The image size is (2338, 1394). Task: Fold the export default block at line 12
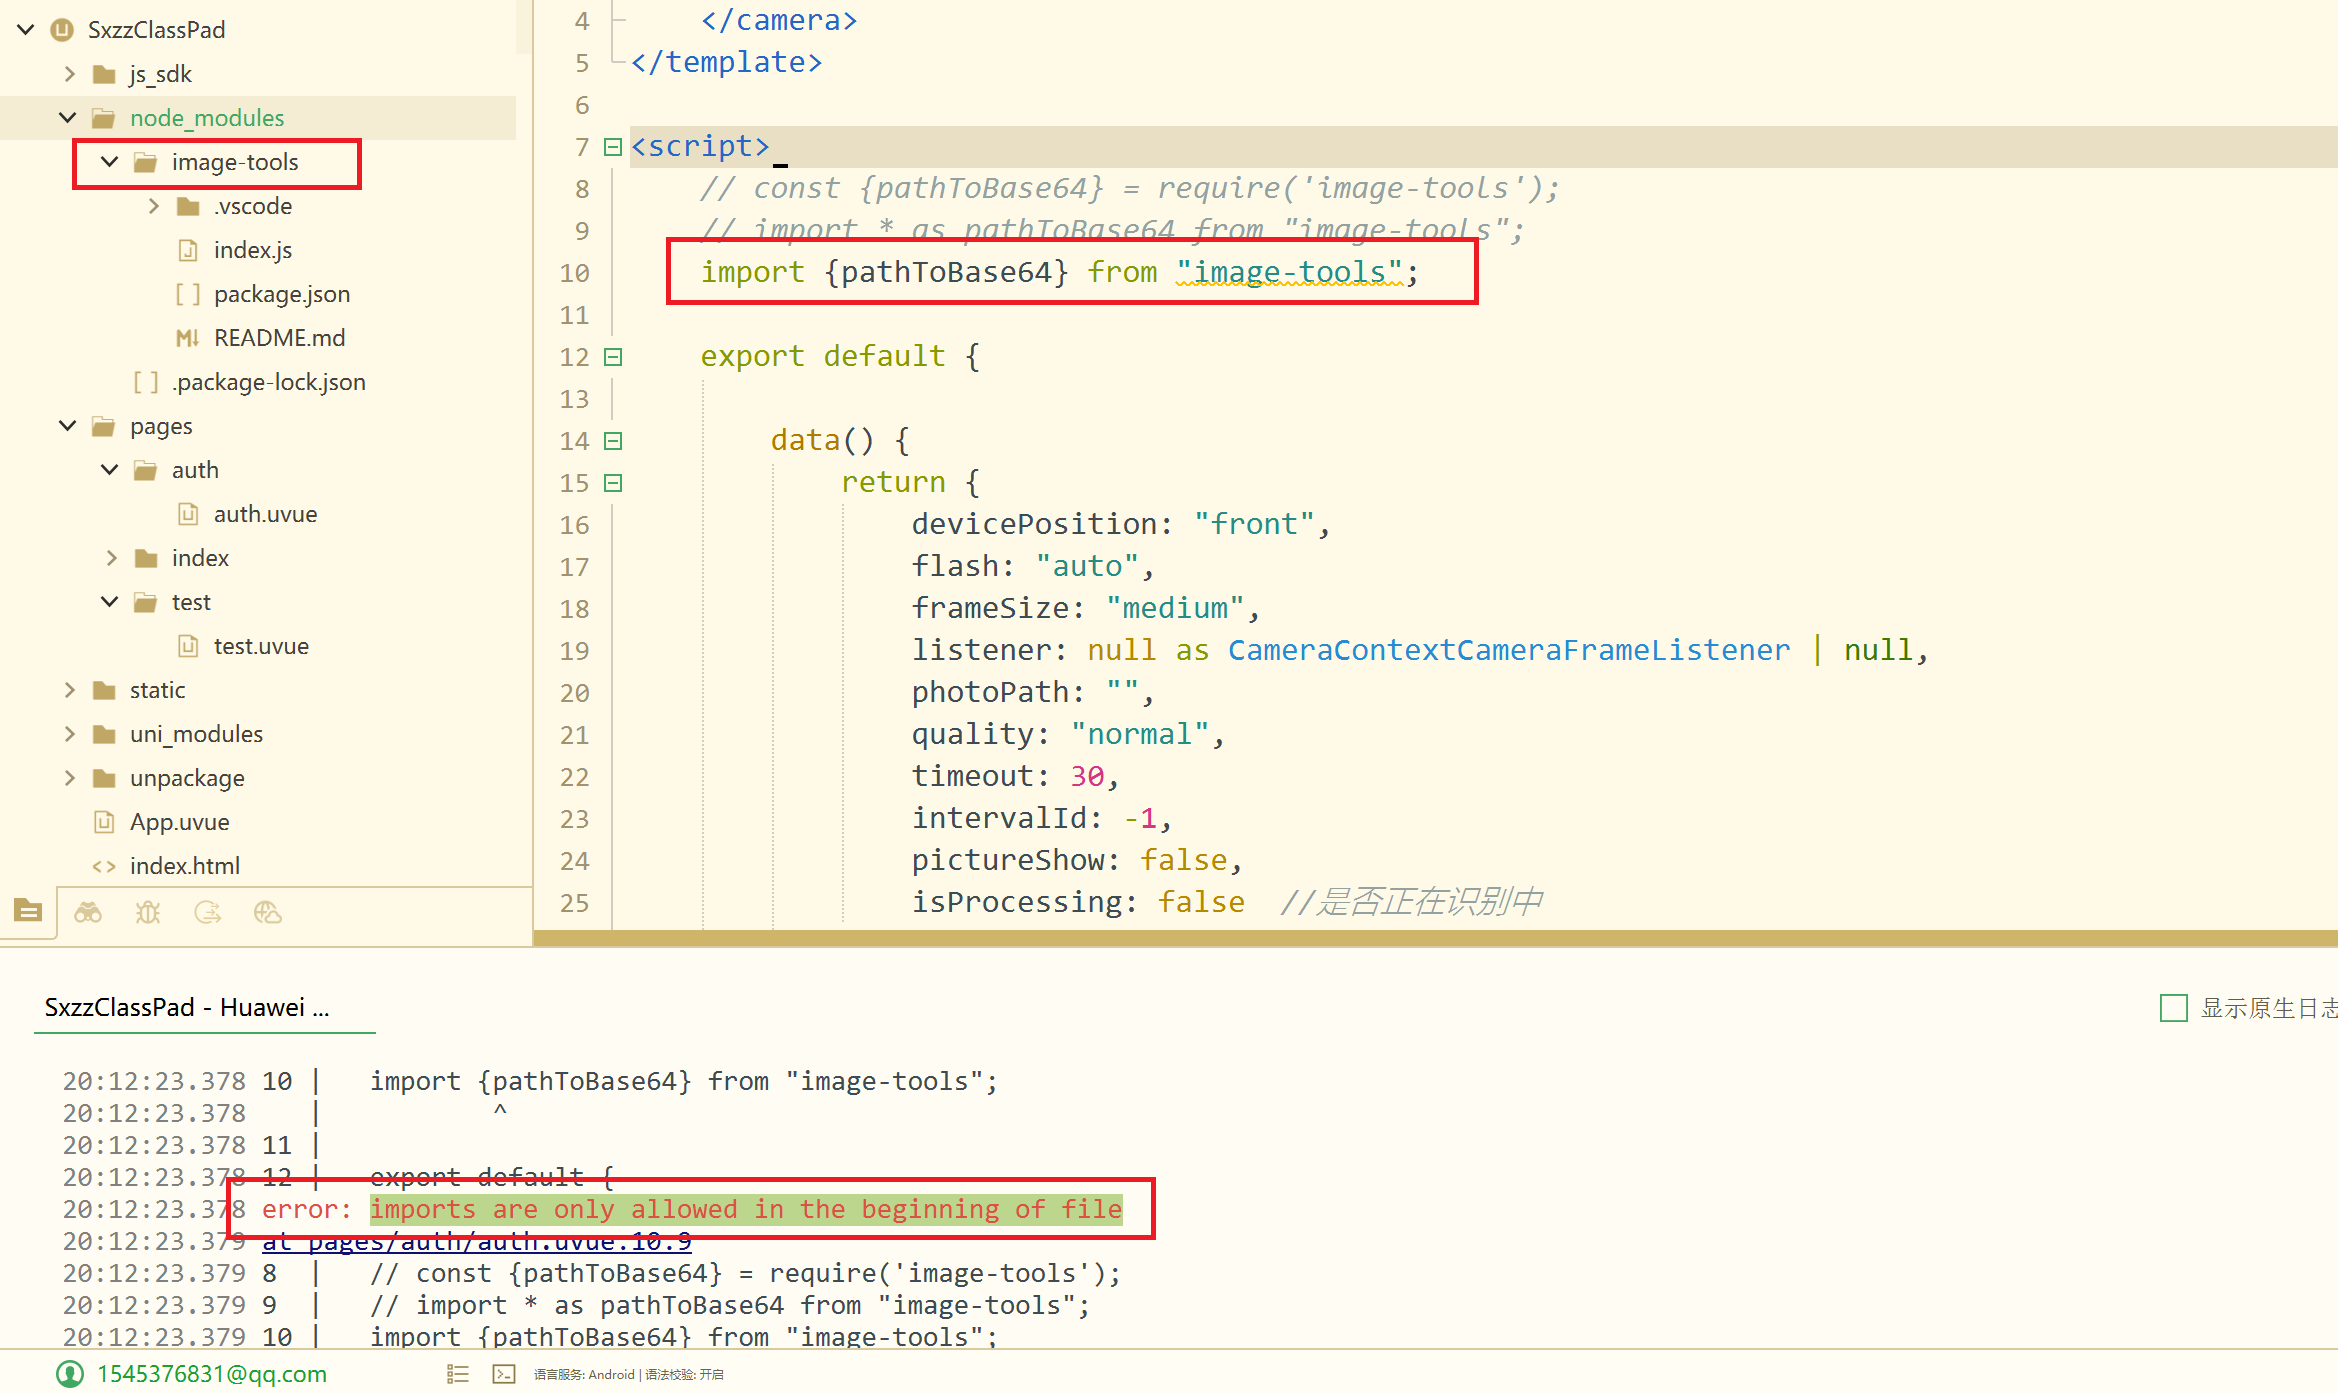[613, 357]
